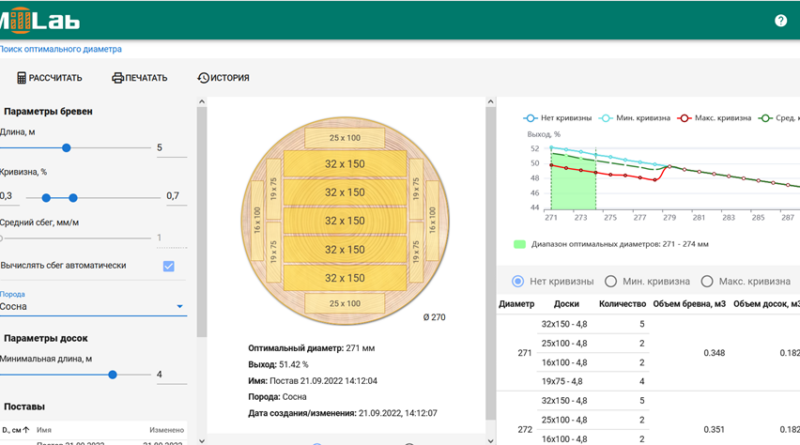Screen dimensions: 800x445
Task: Click the top 25 x 100 board in diagram
Action: 344,138
